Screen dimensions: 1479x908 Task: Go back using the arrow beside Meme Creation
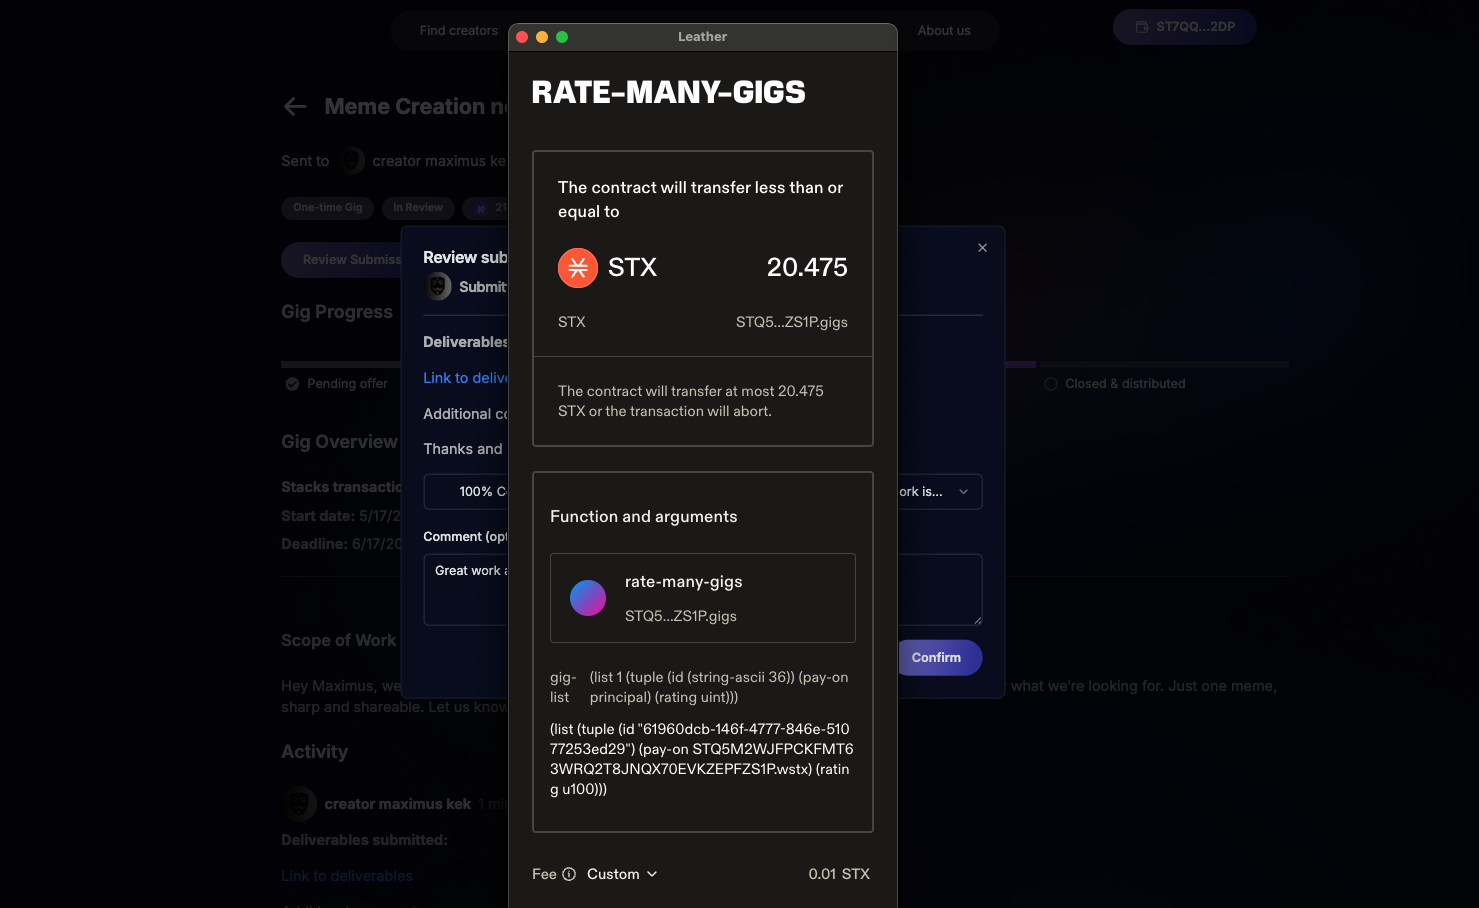(295, 107)
